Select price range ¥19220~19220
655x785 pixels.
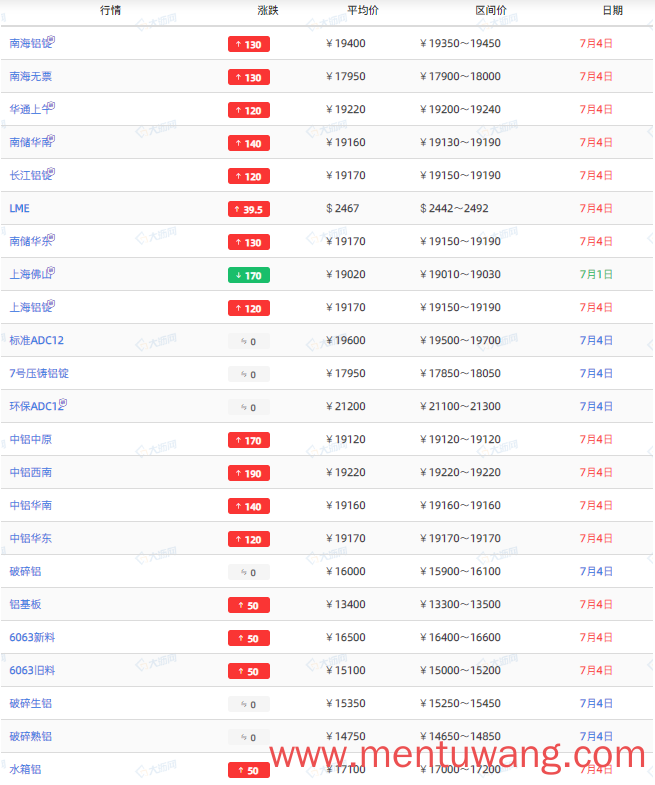[461, 473]
